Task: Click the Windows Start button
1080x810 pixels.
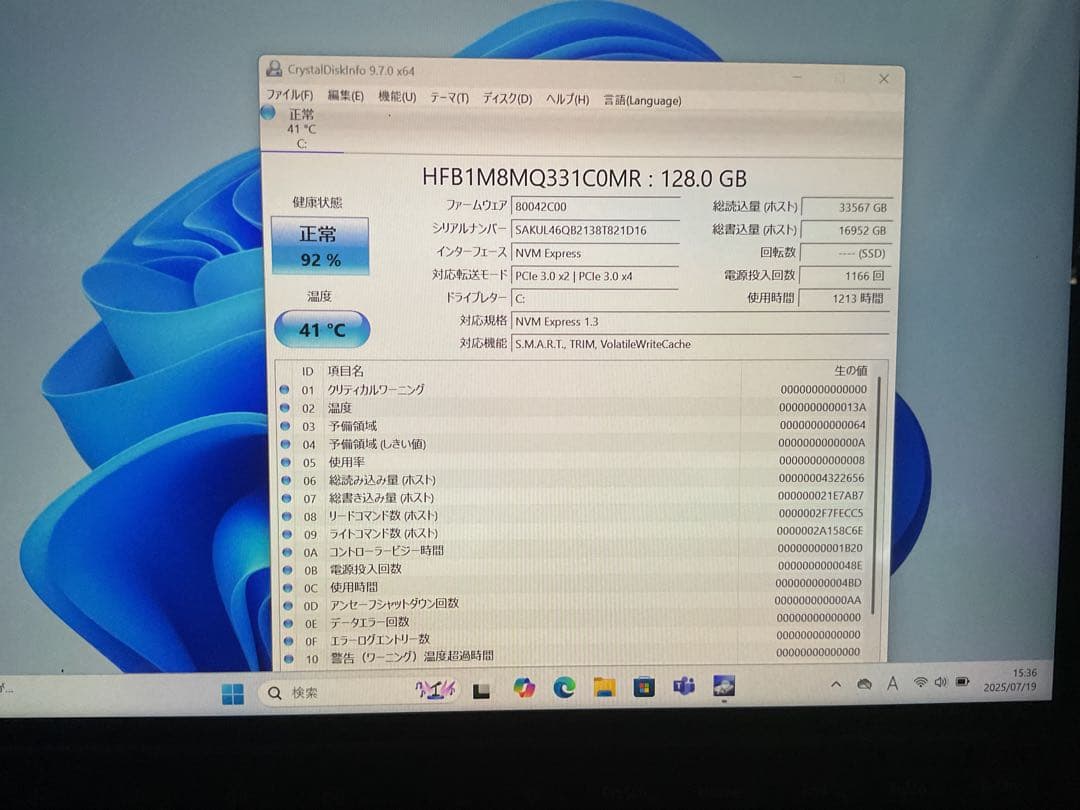Action: pos(233,689)
